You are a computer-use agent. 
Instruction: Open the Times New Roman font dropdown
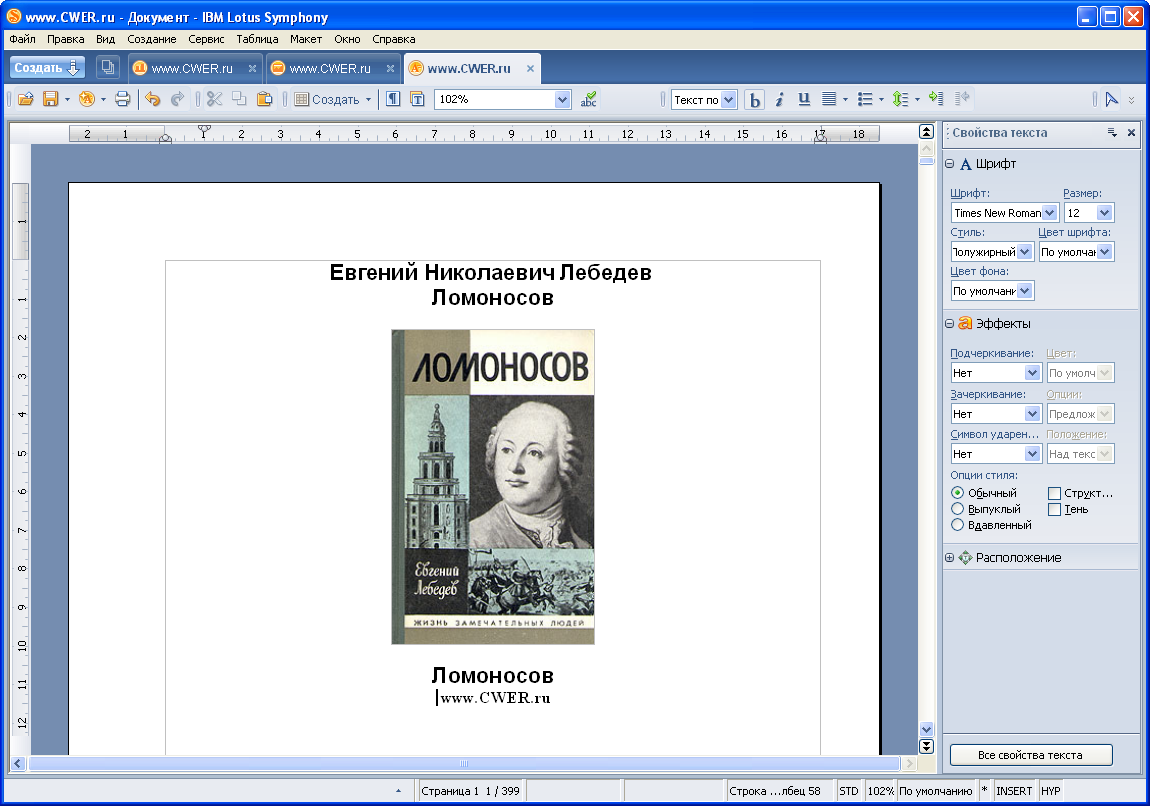pos(1049,213)
